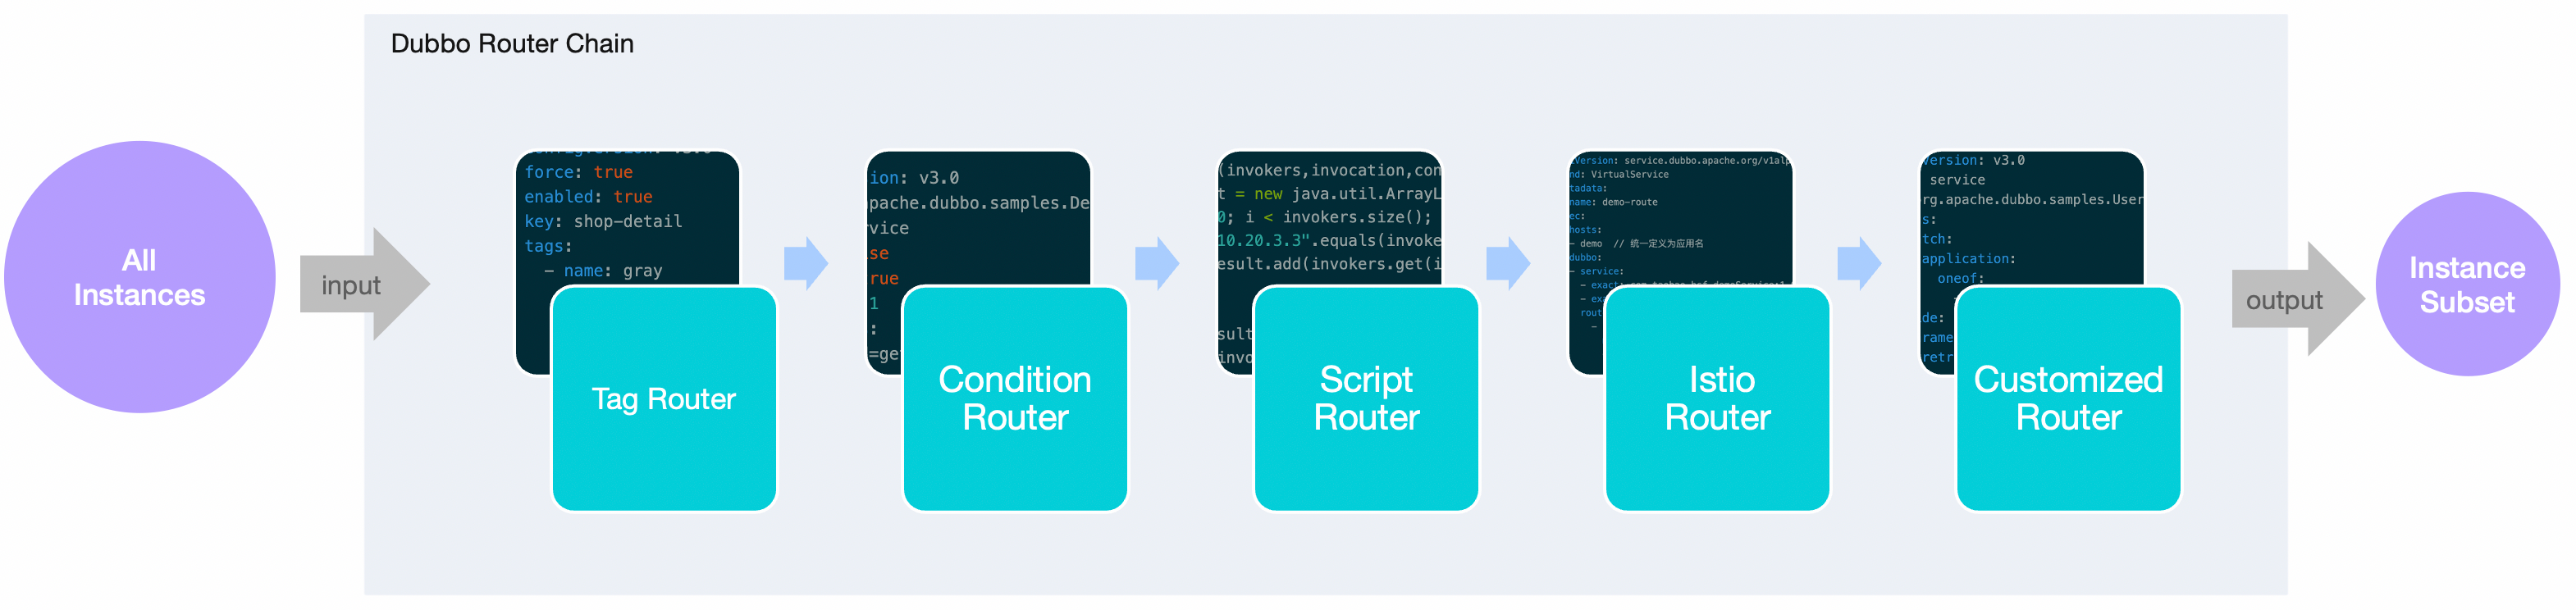Select the Customized Router box

click(x=2068, y=399)
